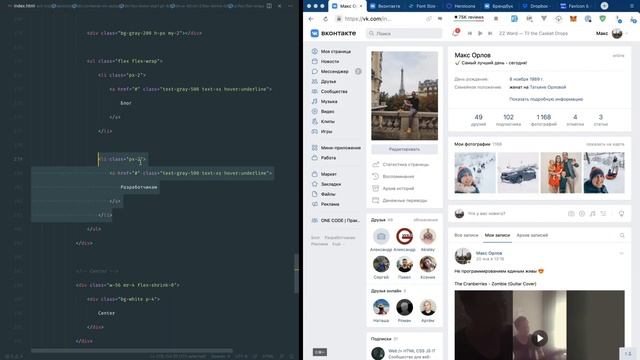Open Файлы in the VK sidebar
640x360 pixels.
tap(328, 194)
